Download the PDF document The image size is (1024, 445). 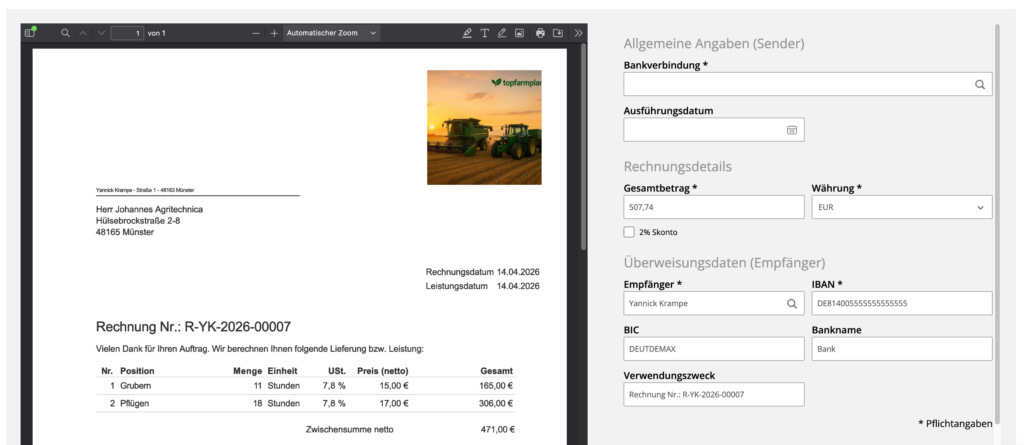point(558,33)
